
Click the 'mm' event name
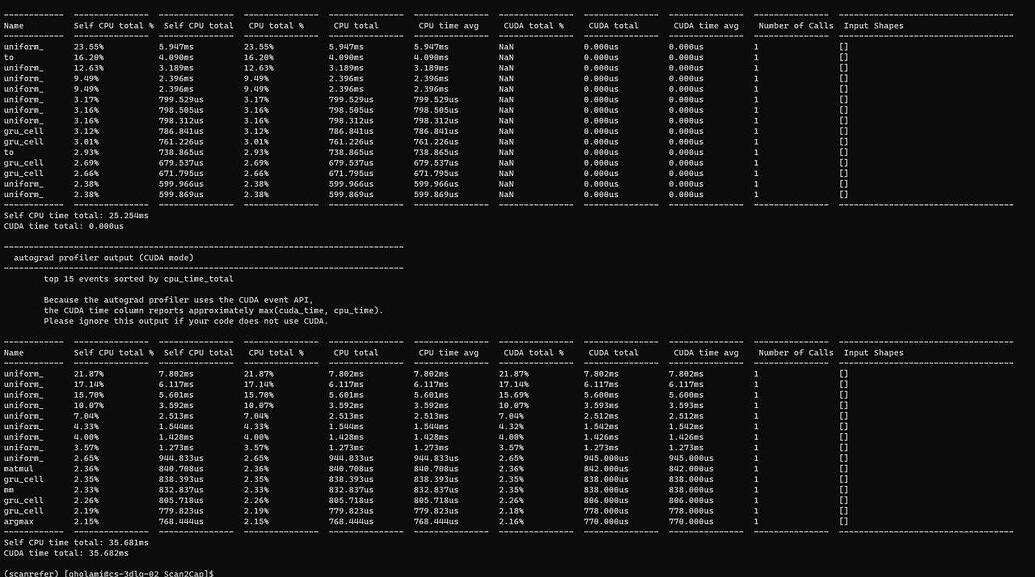pyautogui.click(x=9, y=489)
